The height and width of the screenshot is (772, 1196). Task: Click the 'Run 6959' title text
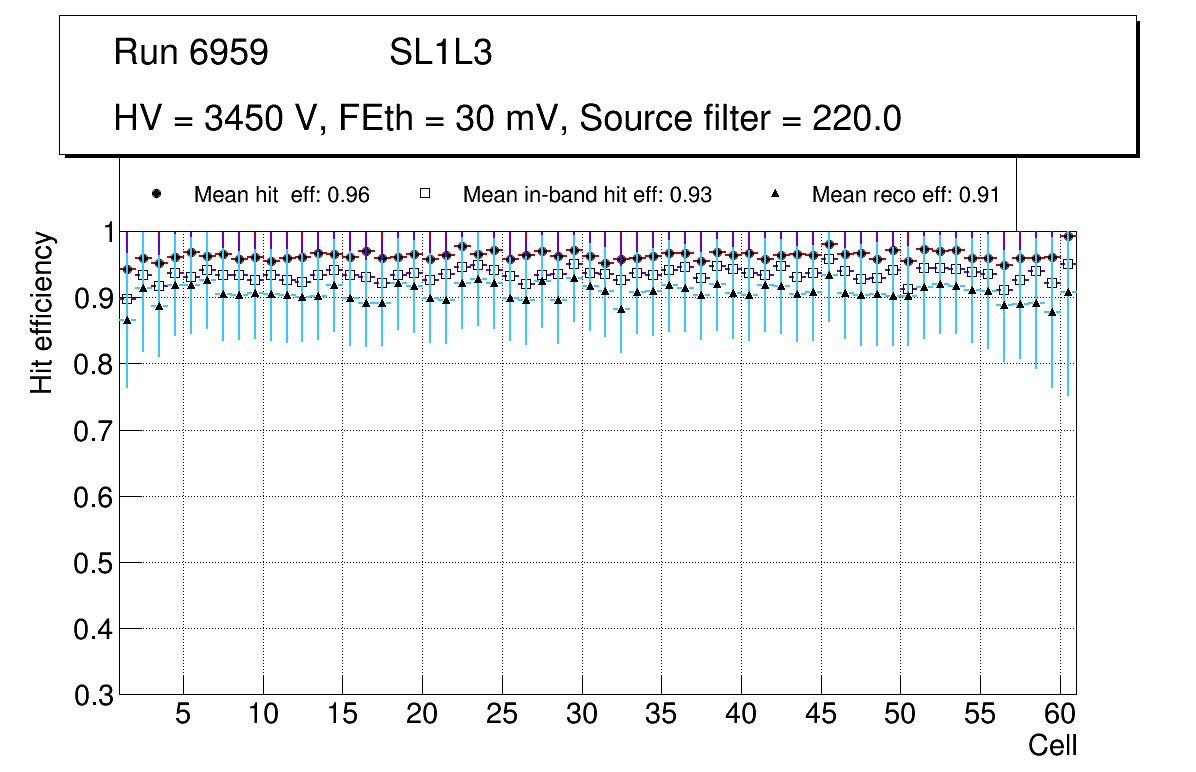point(191,53)
